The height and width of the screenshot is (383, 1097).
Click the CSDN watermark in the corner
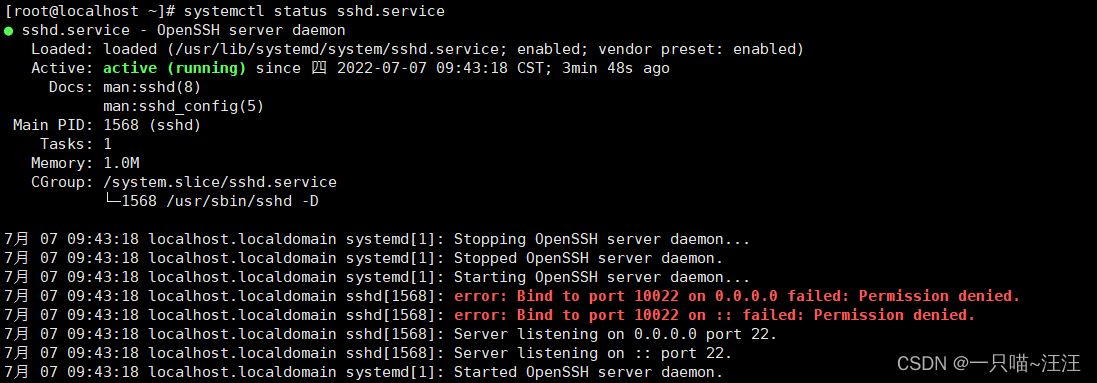pyautogui.click(x=989, y=363)
